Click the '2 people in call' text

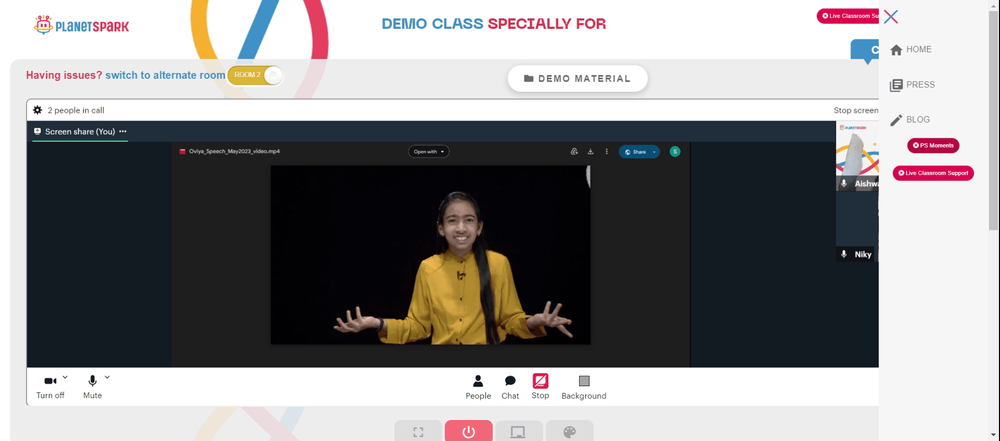(x=76, y=110)
